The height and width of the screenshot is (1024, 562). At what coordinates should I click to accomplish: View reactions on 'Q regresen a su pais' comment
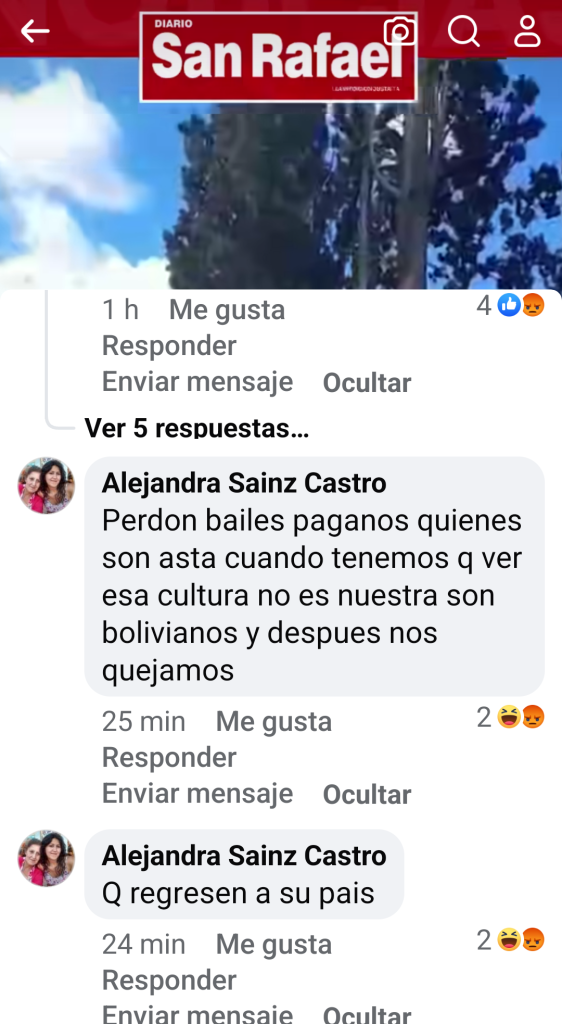pyautogui.click(x=510, y=940)
